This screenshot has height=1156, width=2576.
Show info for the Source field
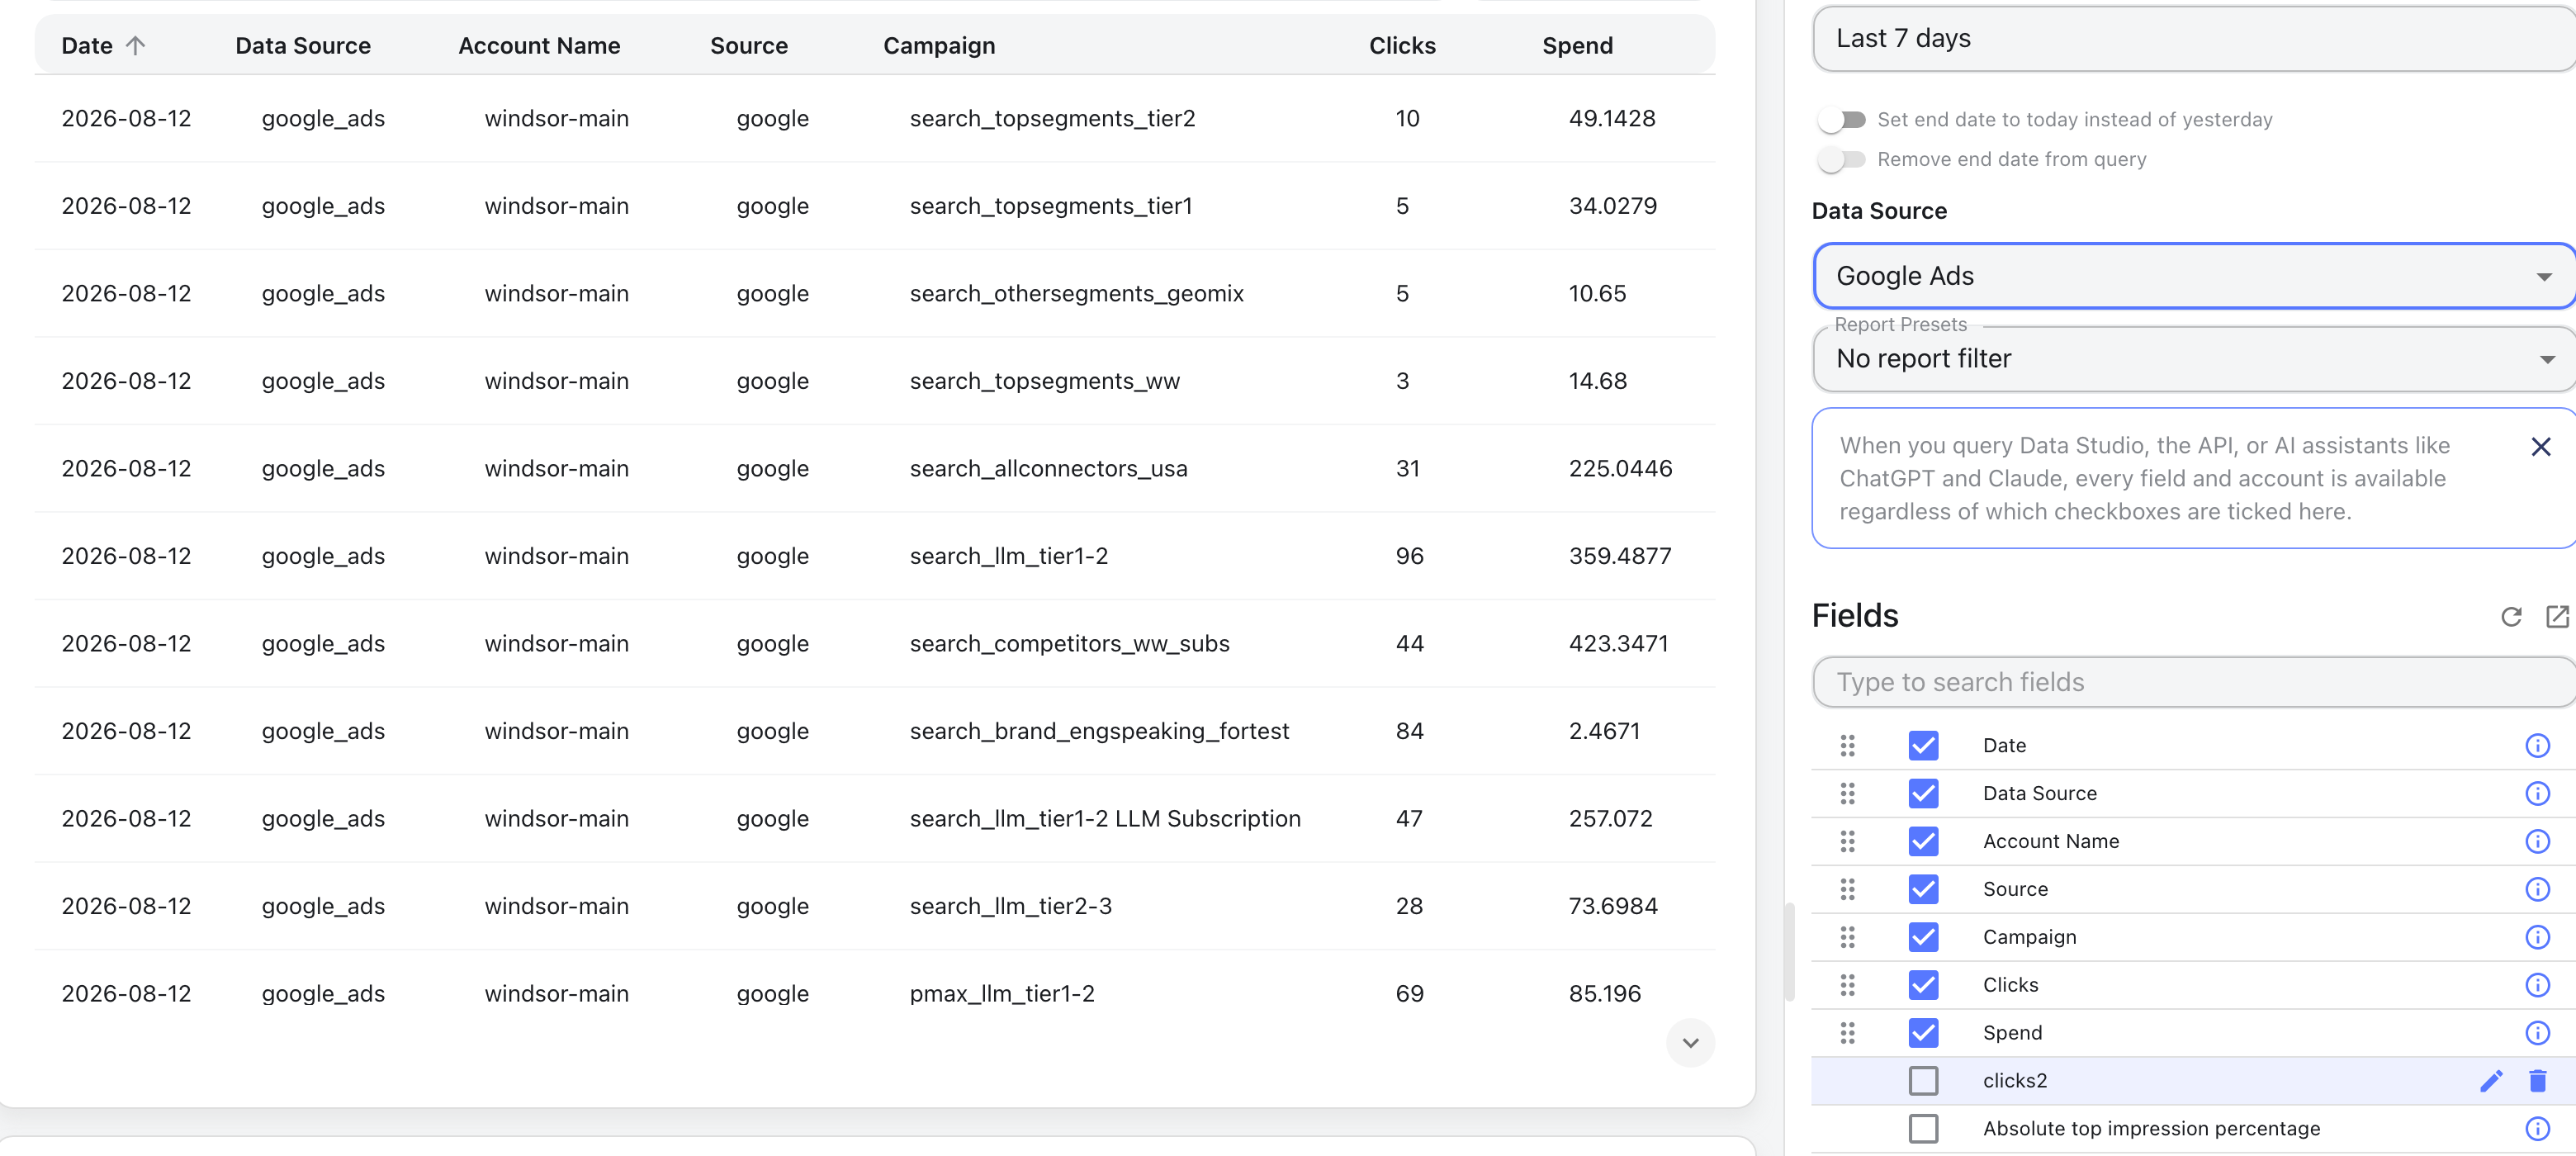pyautogui.click(x=2537, y=889)
